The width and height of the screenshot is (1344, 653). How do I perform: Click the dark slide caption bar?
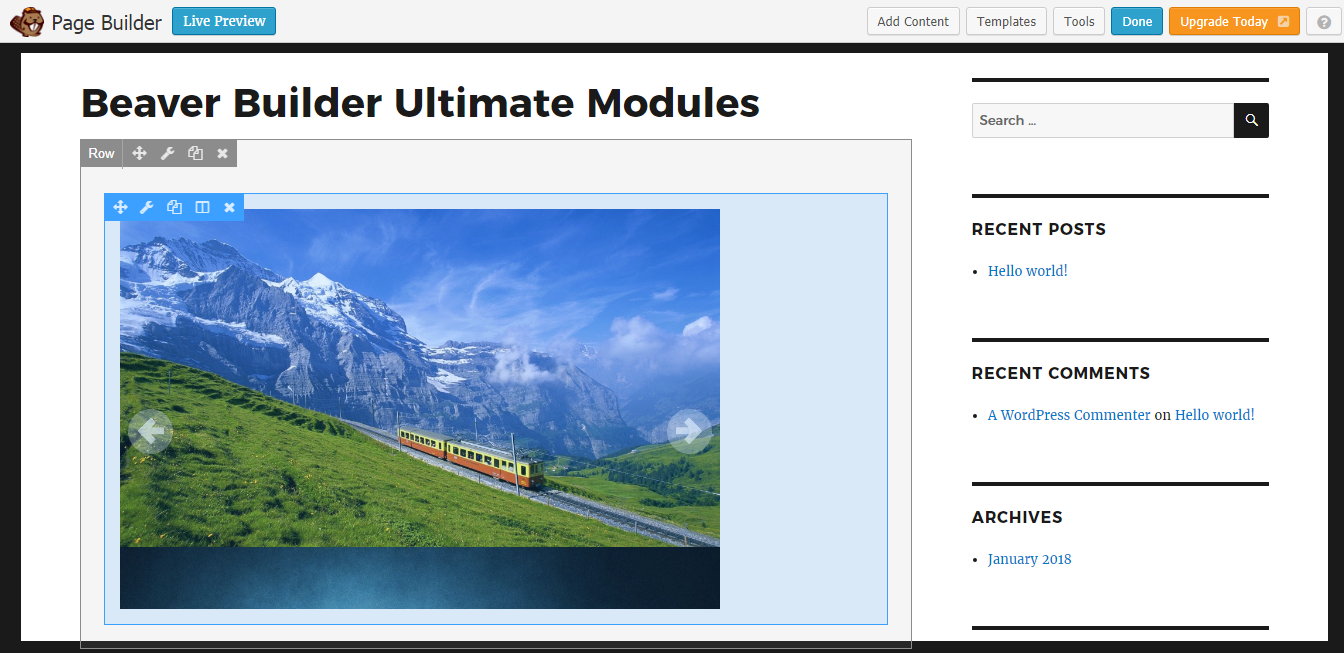[x=420, y=578]
